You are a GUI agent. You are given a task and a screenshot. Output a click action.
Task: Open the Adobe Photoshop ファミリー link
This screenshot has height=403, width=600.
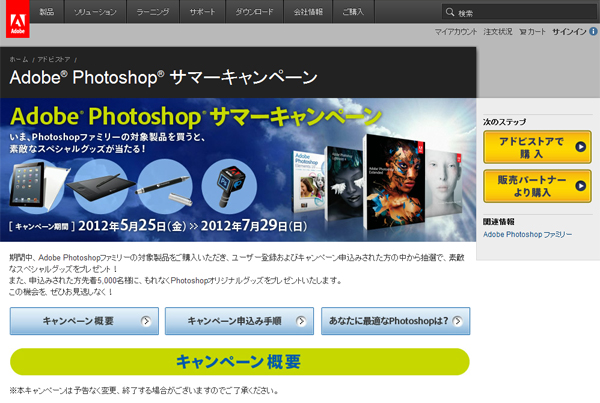coord(527,234)
